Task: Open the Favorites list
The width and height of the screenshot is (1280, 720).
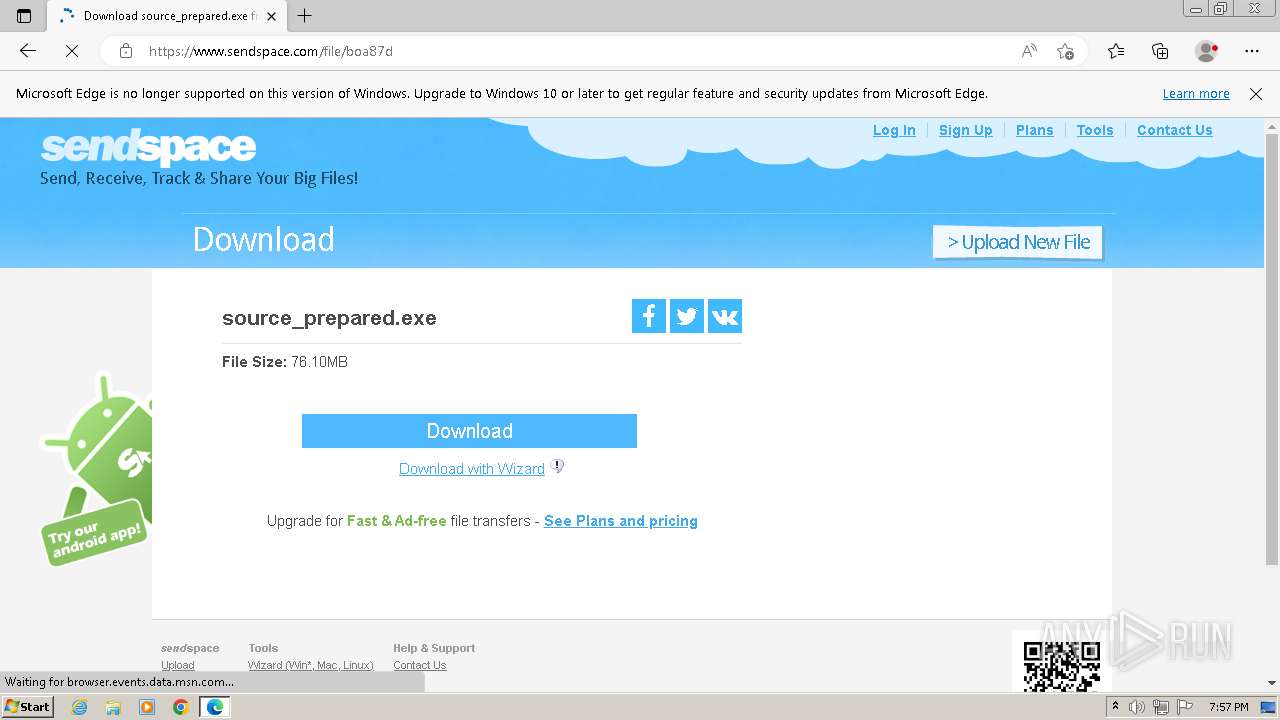Action: point(1116,51)
